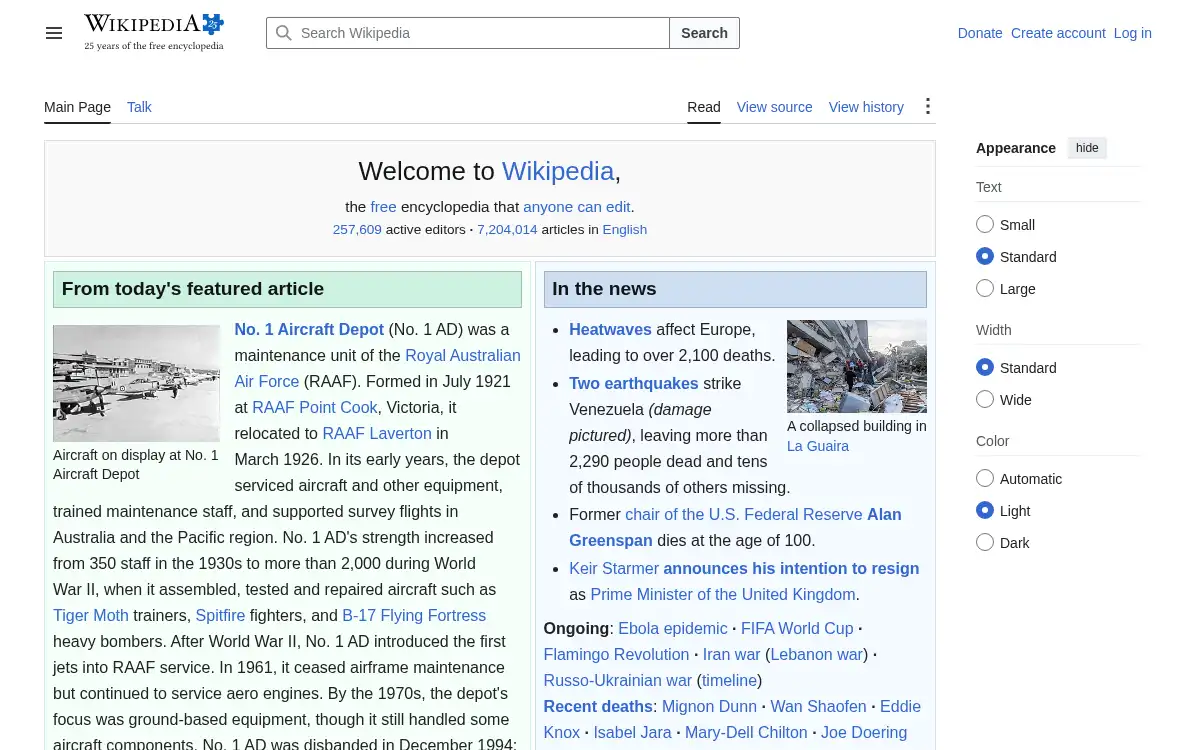Click the Joe Doering link
1200x750 pixels.
(864, 732)
